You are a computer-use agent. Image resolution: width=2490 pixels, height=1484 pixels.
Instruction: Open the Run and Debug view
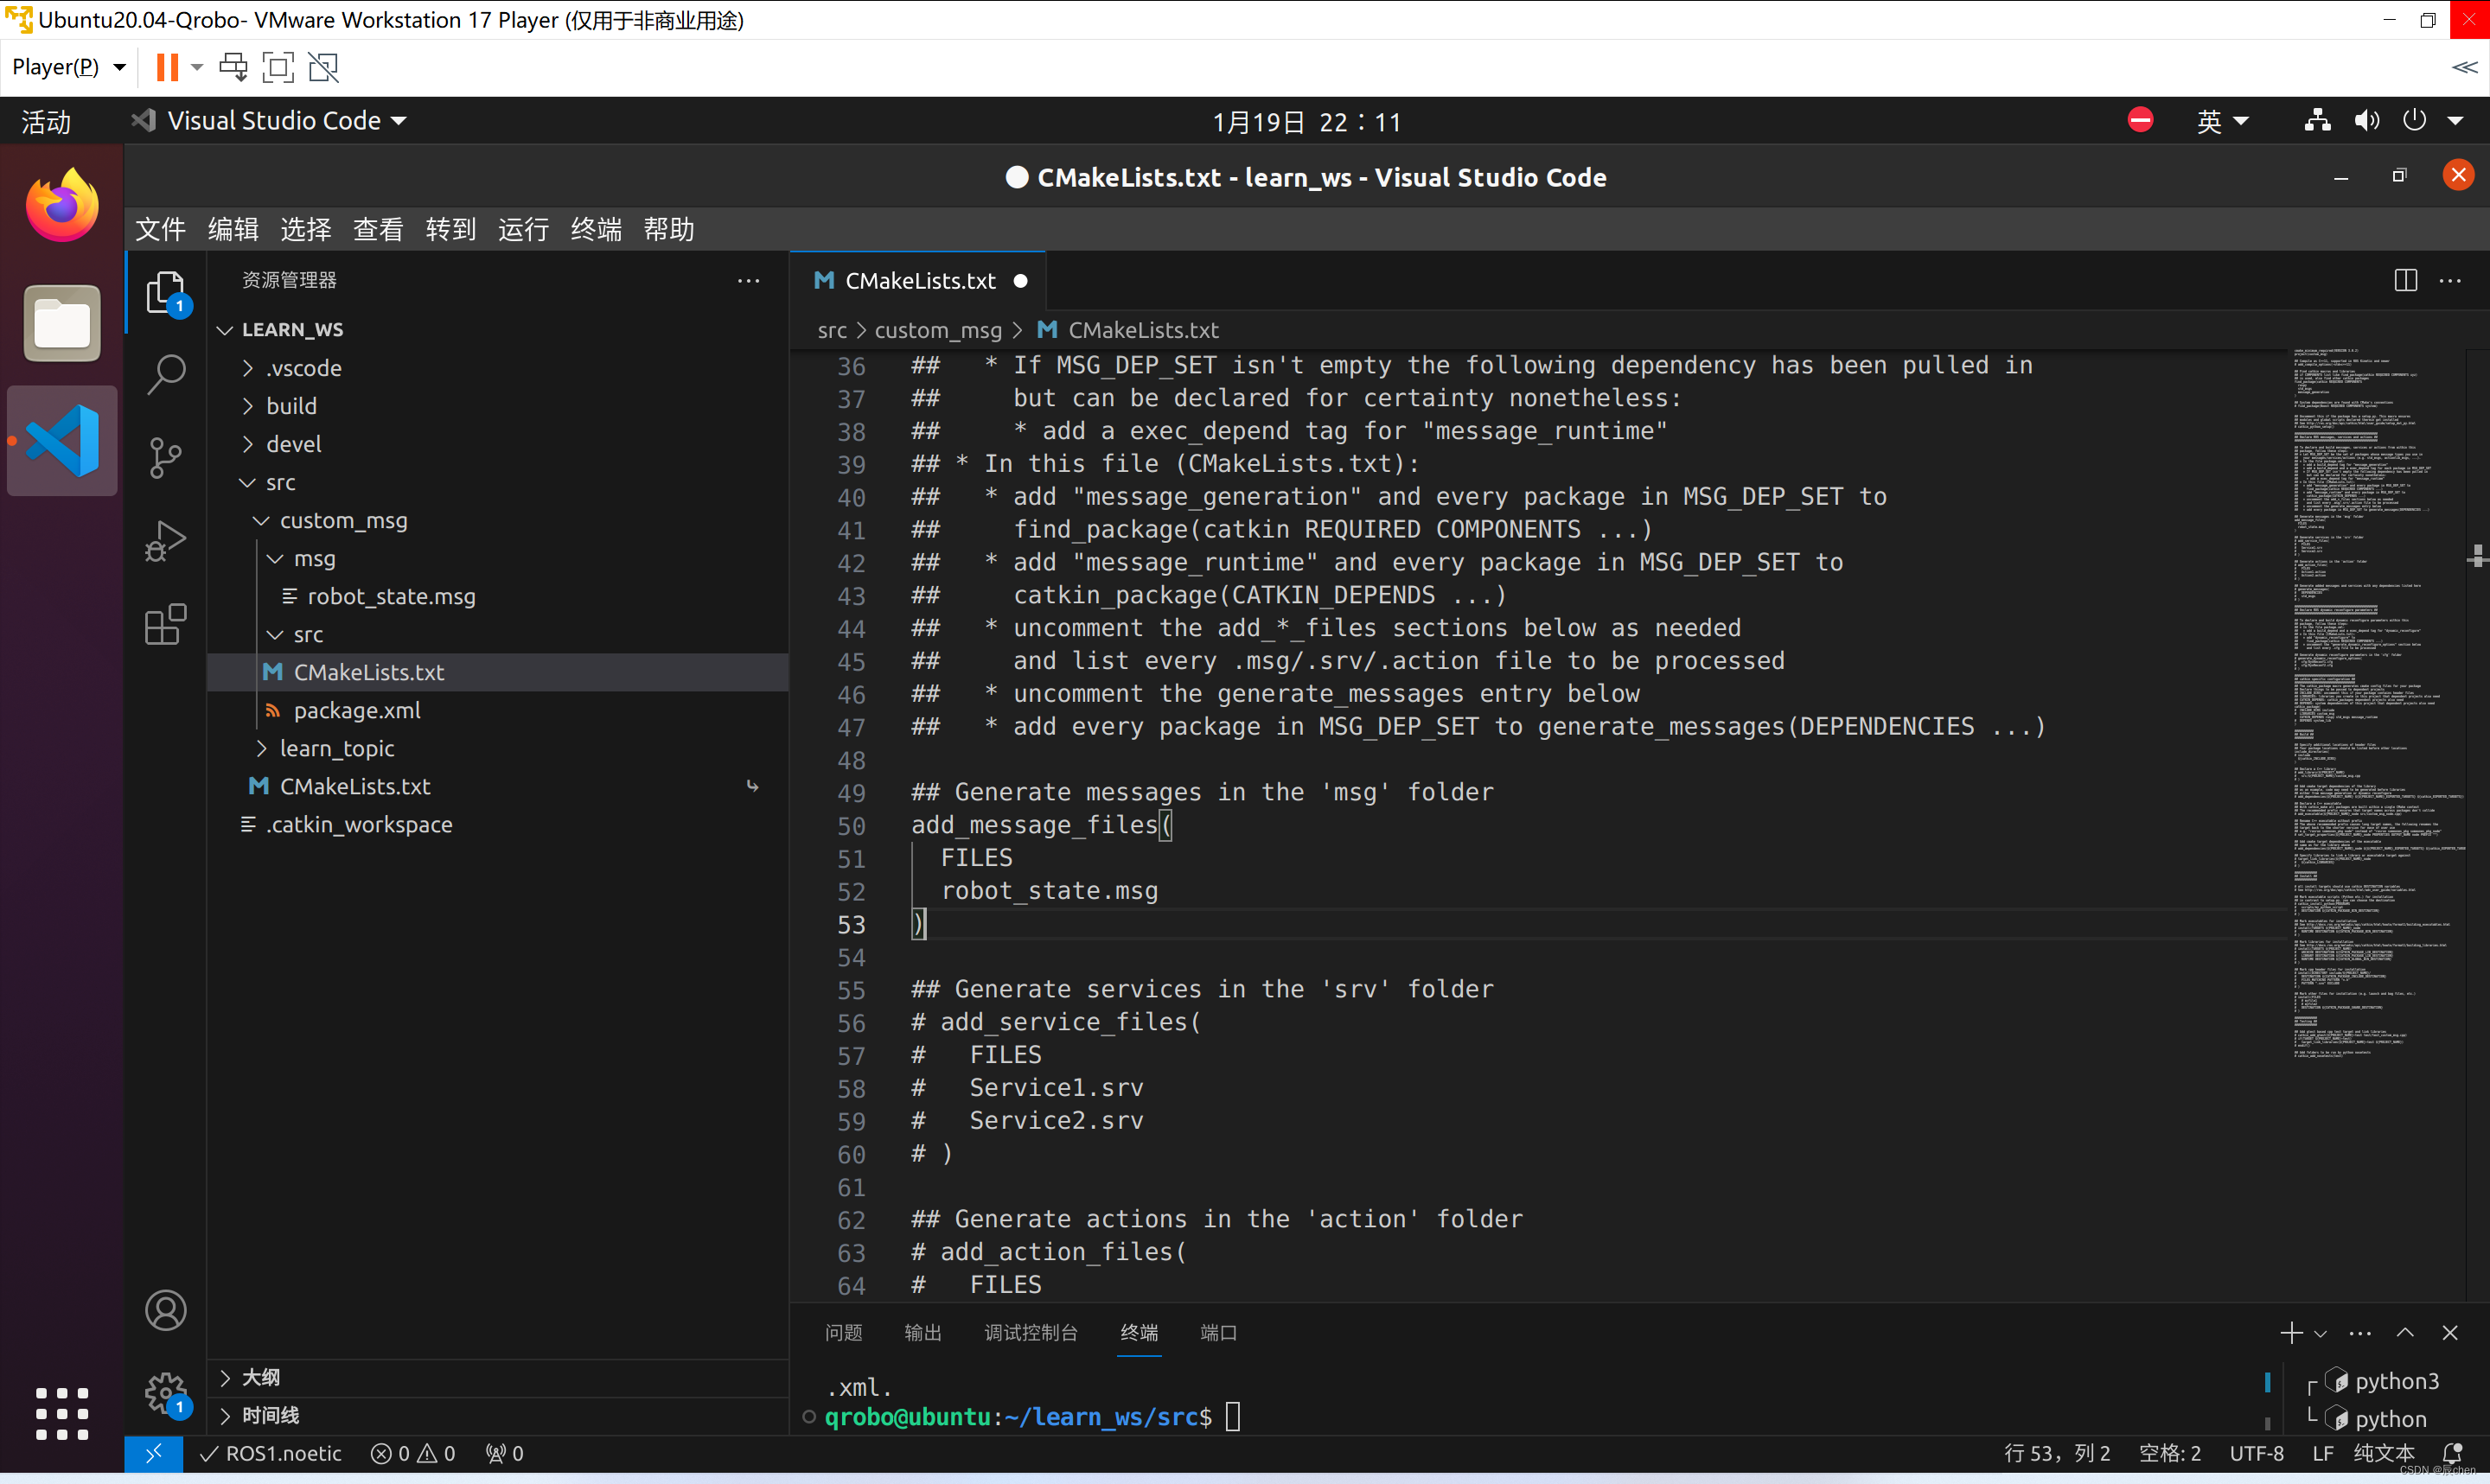(x=166, y=541)
